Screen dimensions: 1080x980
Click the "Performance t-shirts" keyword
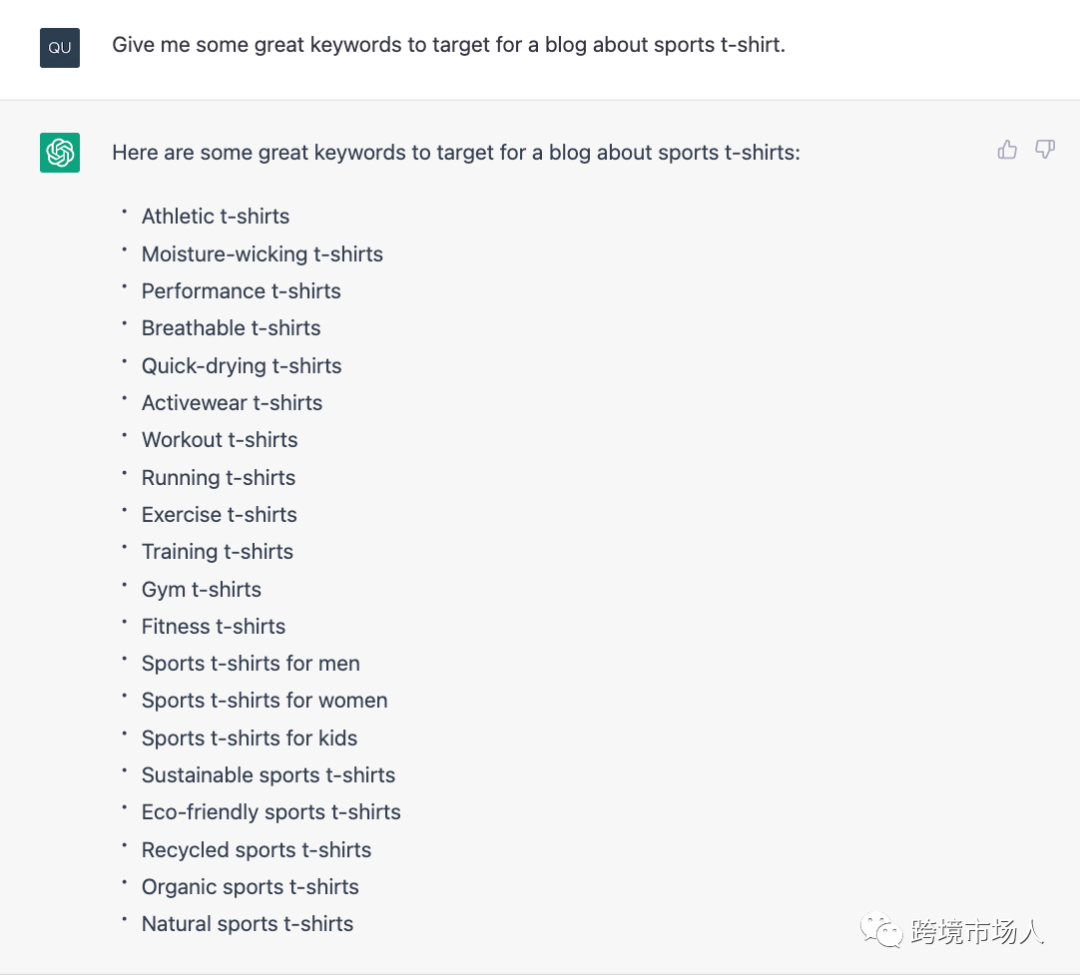[x=241, y=291]
